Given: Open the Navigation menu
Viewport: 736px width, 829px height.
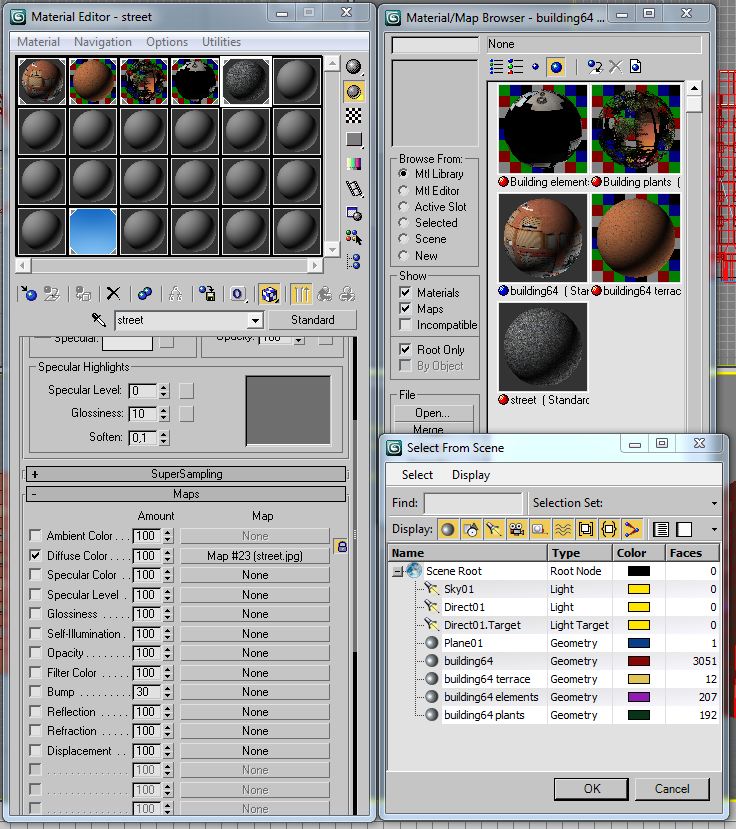Looking at the screenshot, I should coord(103,42).
